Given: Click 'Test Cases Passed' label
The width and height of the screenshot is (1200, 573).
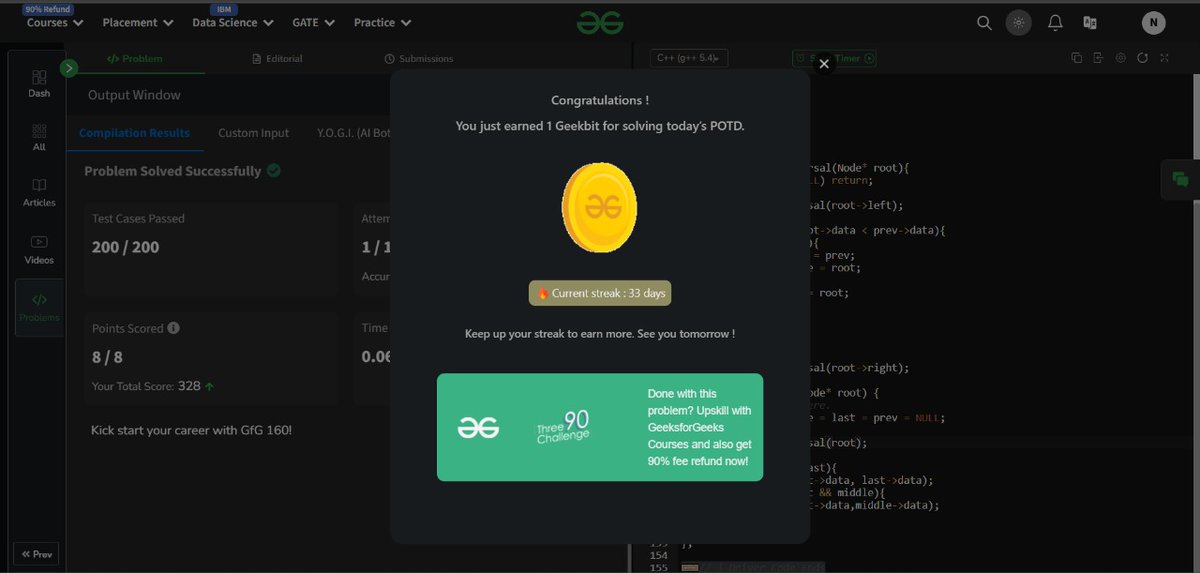Looking at the screenshot, I should tap(138, 218).
